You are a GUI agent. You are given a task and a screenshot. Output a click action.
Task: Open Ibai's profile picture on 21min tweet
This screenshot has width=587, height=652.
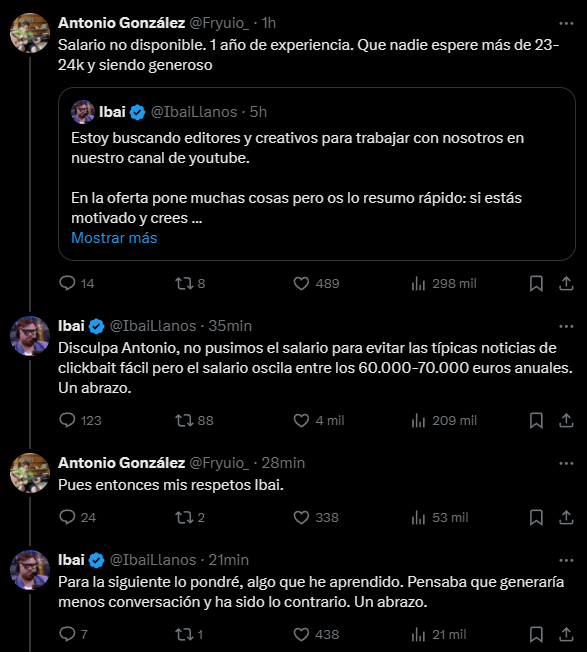pos(30,570)
